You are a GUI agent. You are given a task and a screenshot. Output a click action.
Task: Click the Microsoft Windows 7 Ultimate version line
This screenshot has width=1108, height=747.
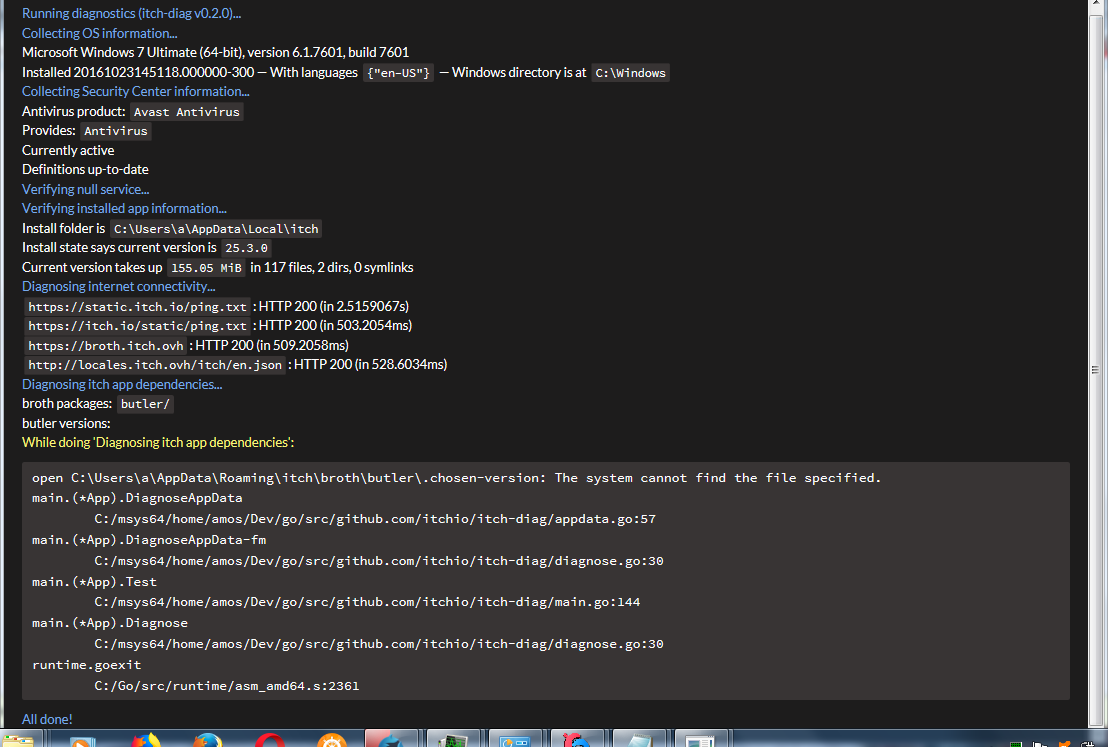(216, 52)
